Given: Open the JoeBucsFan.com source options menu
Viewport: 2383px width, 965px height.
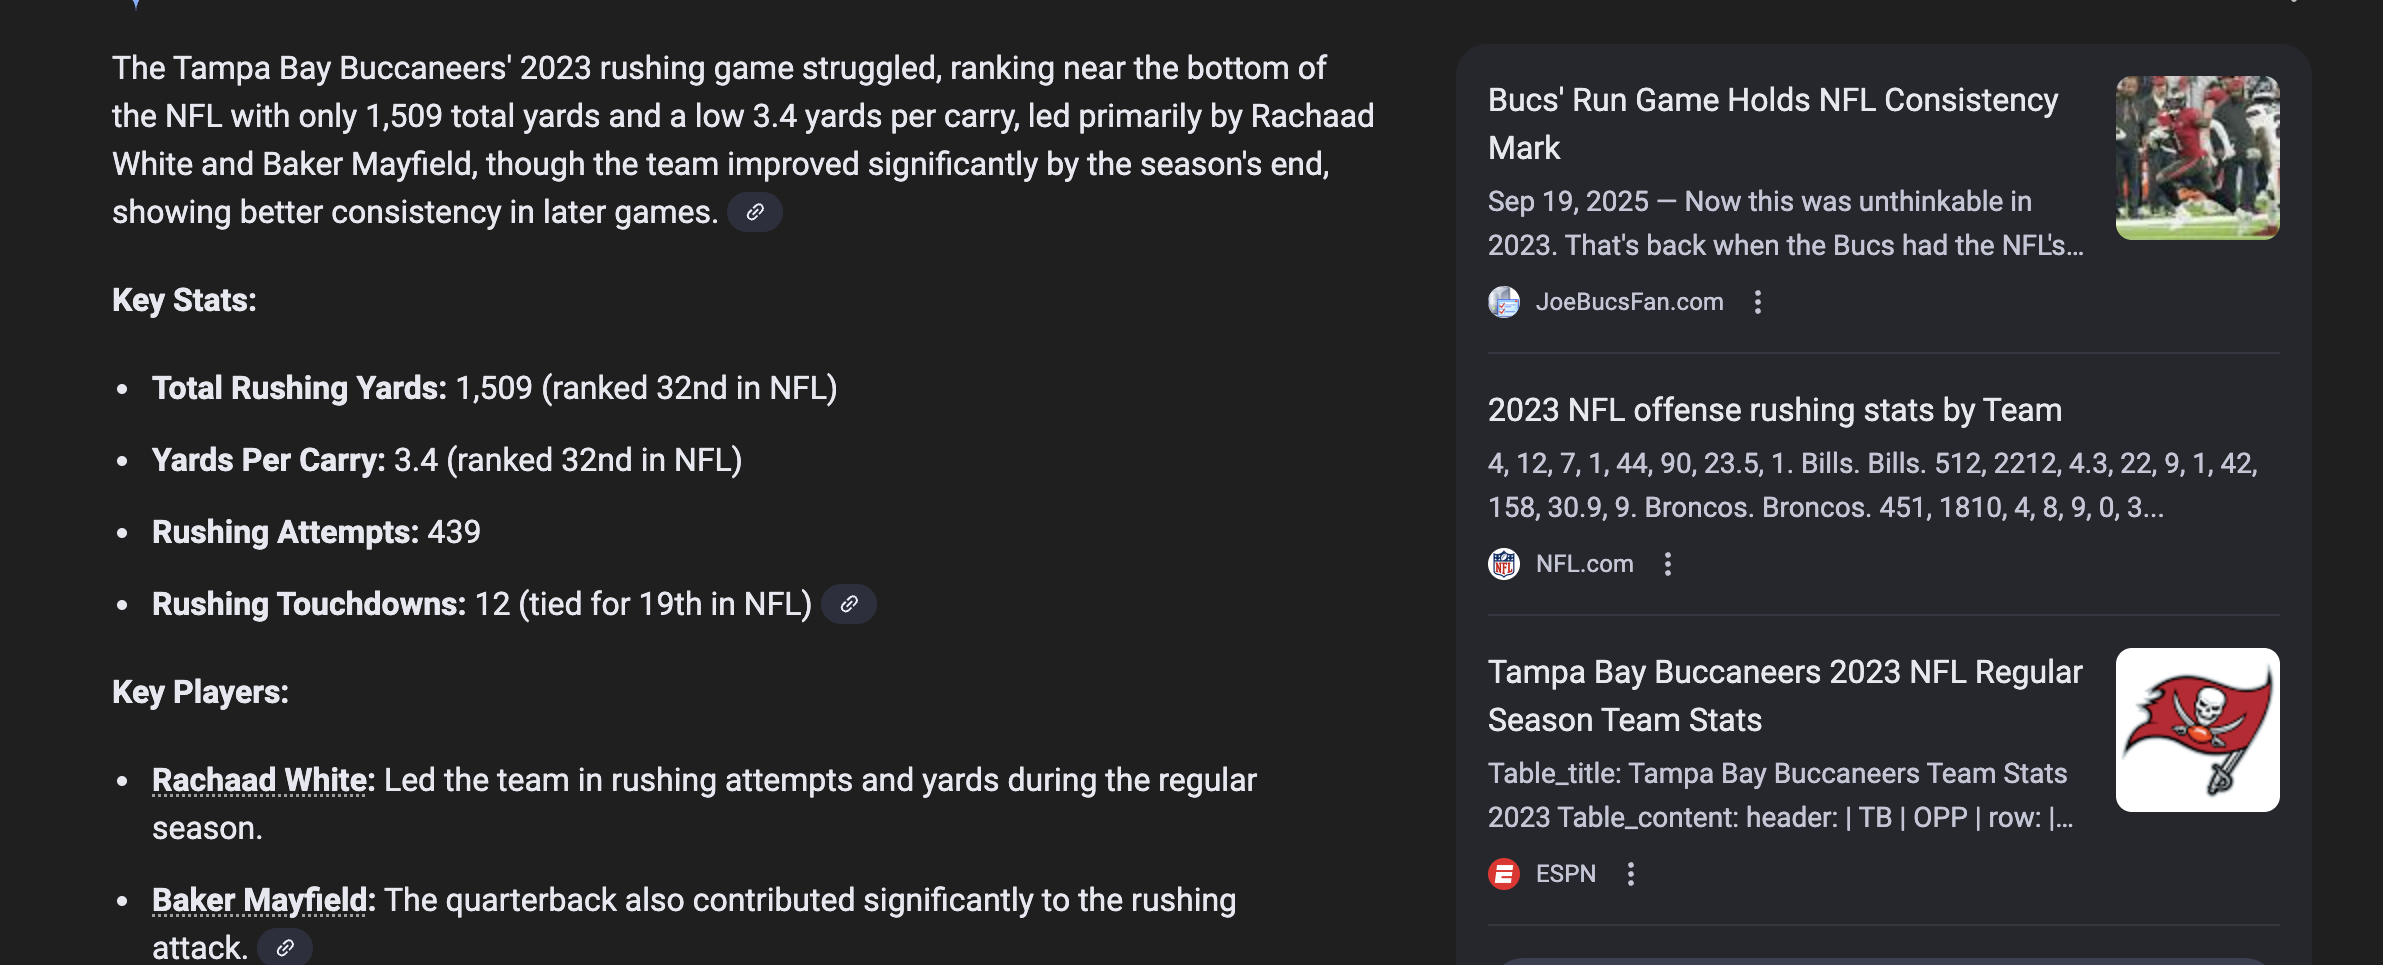Looking at the screenshot, I should [1758, 302].
